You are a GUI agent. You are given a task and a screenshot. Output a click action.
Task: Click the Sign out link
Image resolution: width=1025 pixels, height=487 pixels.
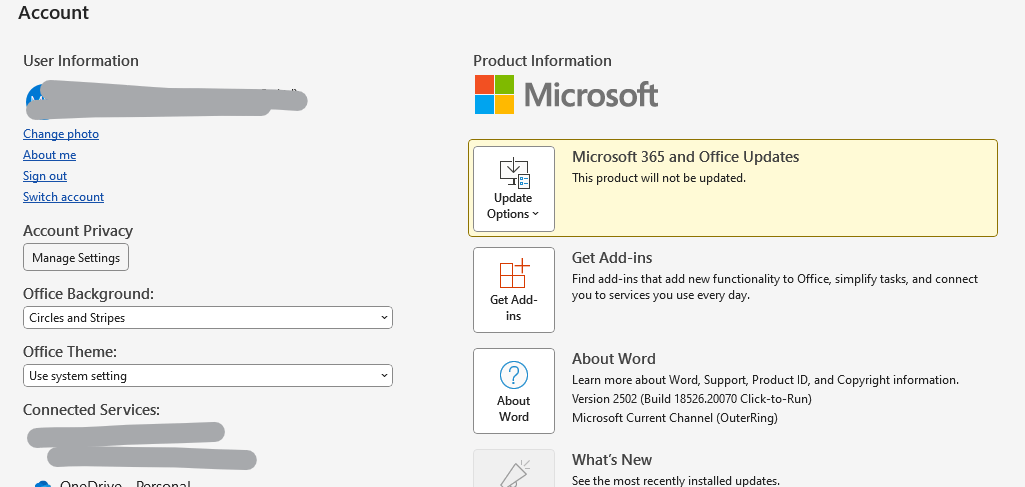[44, 176]
